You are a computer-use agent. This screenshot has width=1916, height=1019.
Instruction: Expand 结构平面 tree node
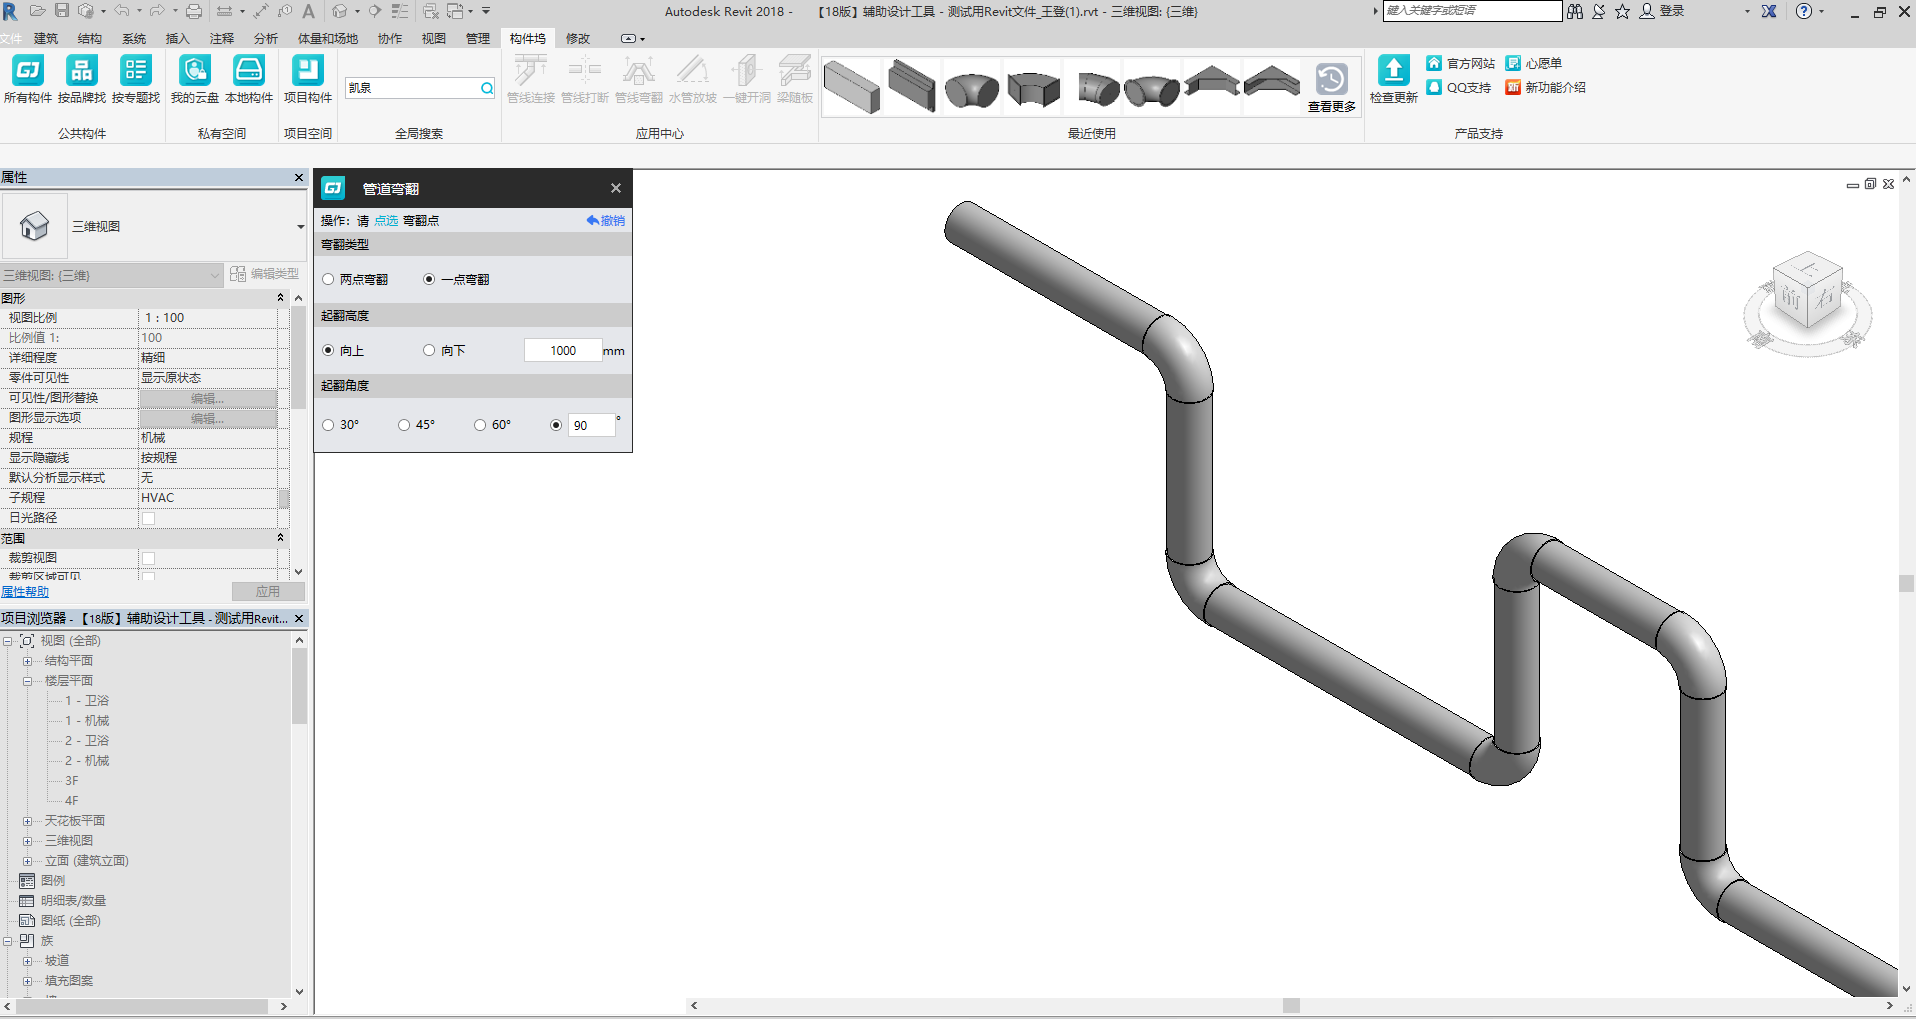(28, 661)
